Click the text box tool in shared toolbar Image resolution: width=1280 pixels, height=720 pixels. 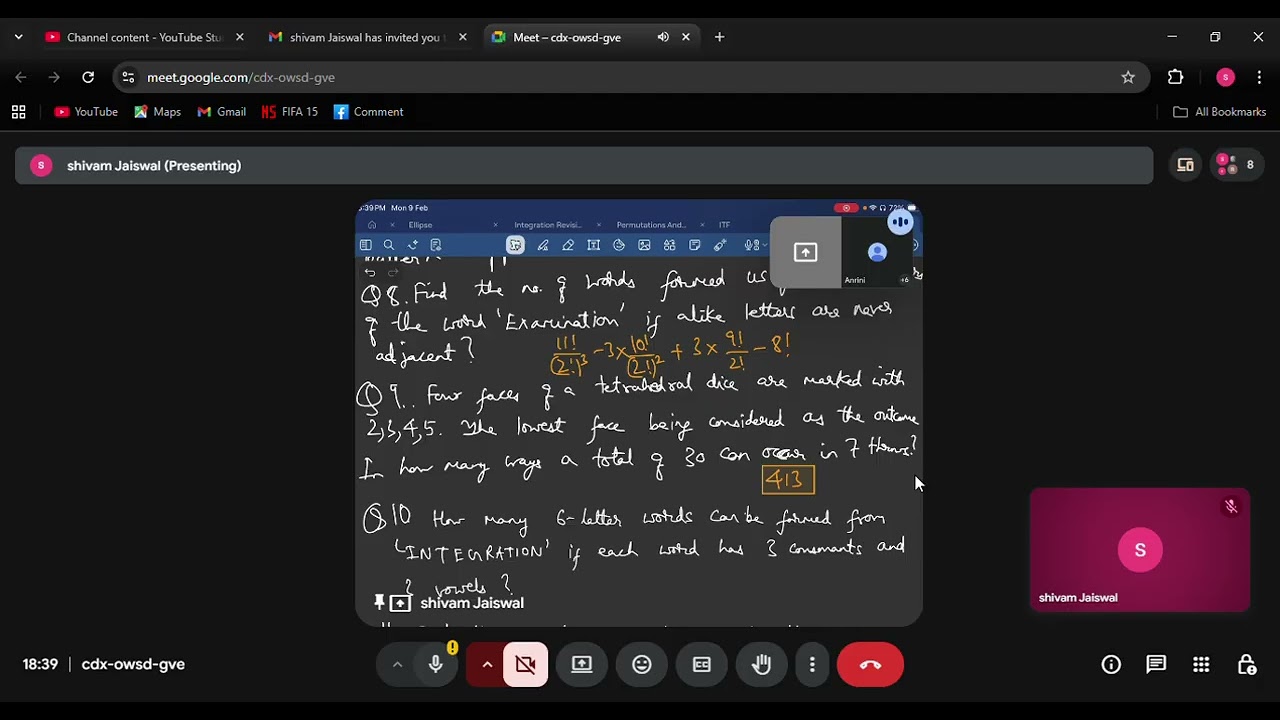click(x=593, y=245)
